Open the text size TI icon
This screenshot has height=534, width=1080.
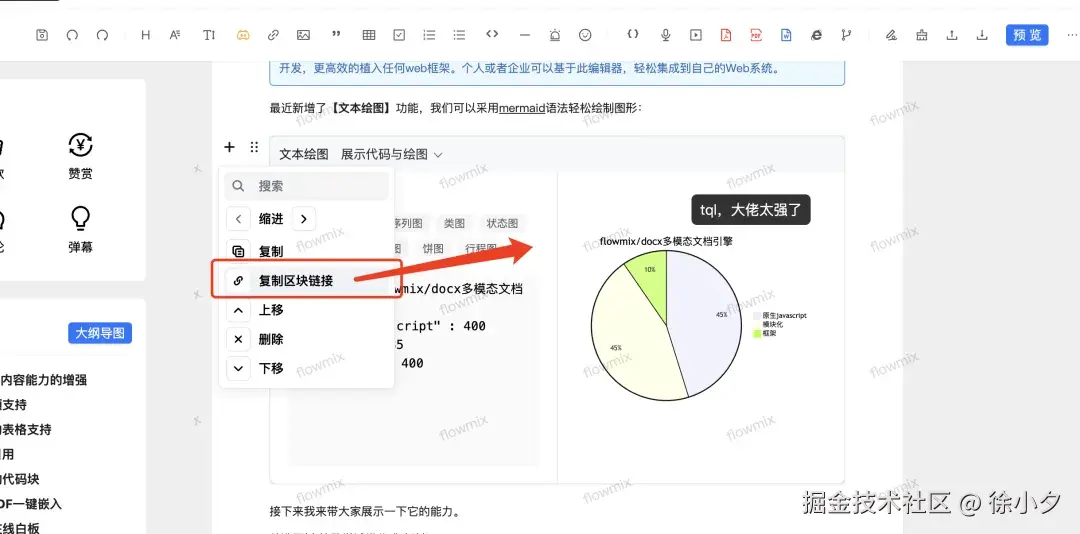209,34
